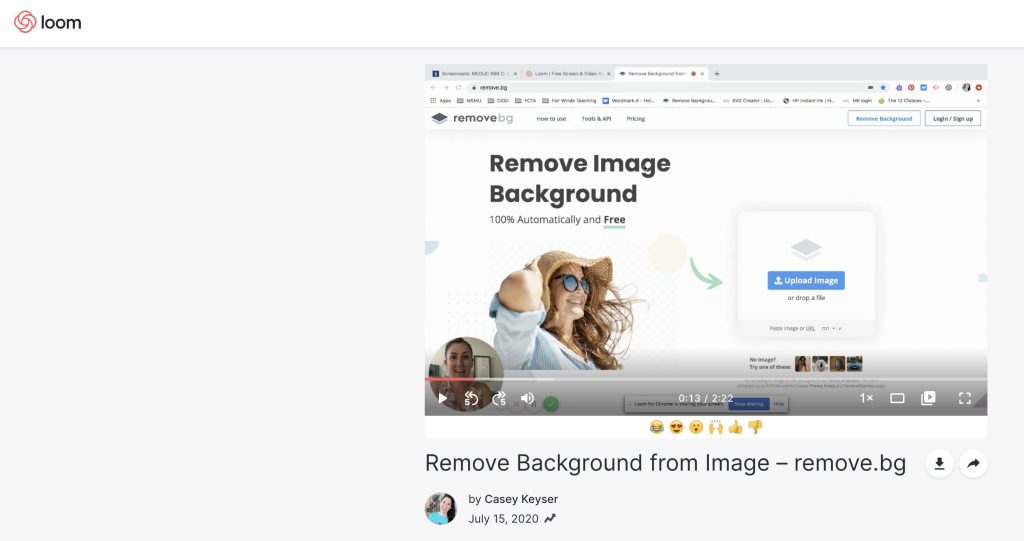Toggle theater mode view
Image resolution: width=1024 pixels, height=541 pixels.
click(897, 398)
